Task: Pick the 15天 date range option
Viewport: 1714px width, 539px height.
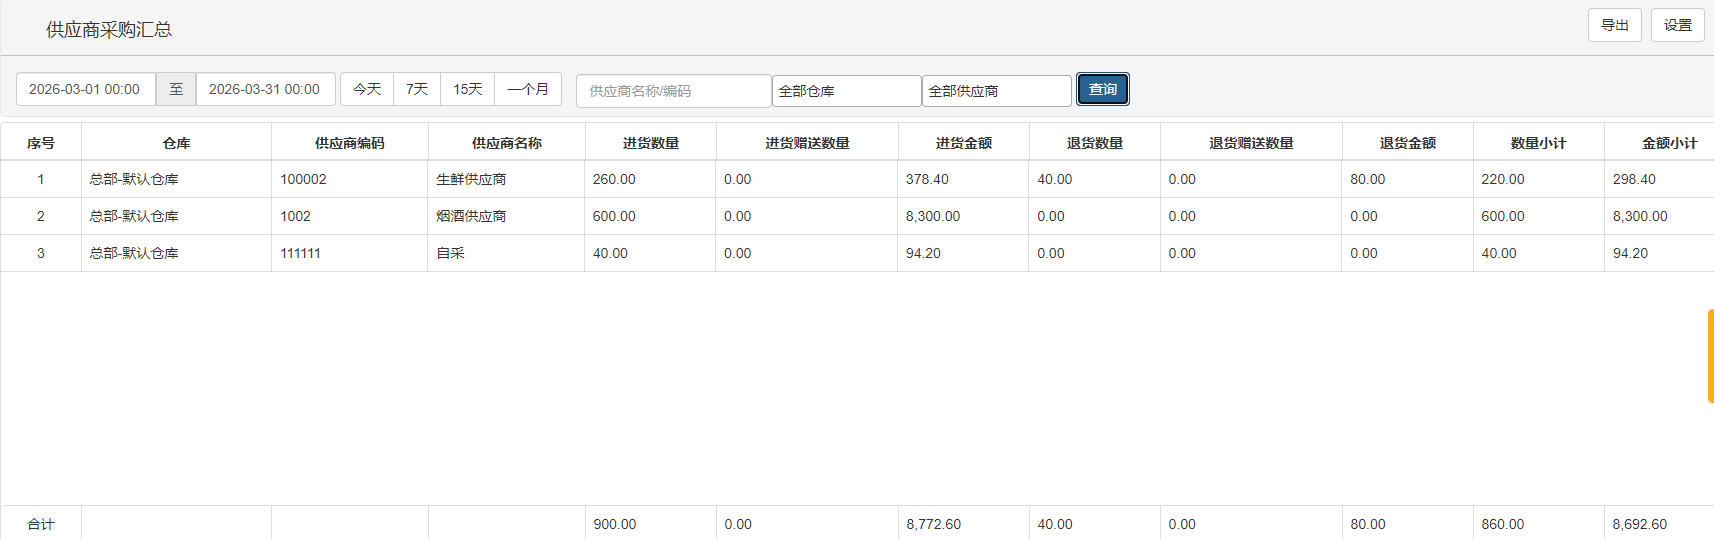Action: coord(467,89)
